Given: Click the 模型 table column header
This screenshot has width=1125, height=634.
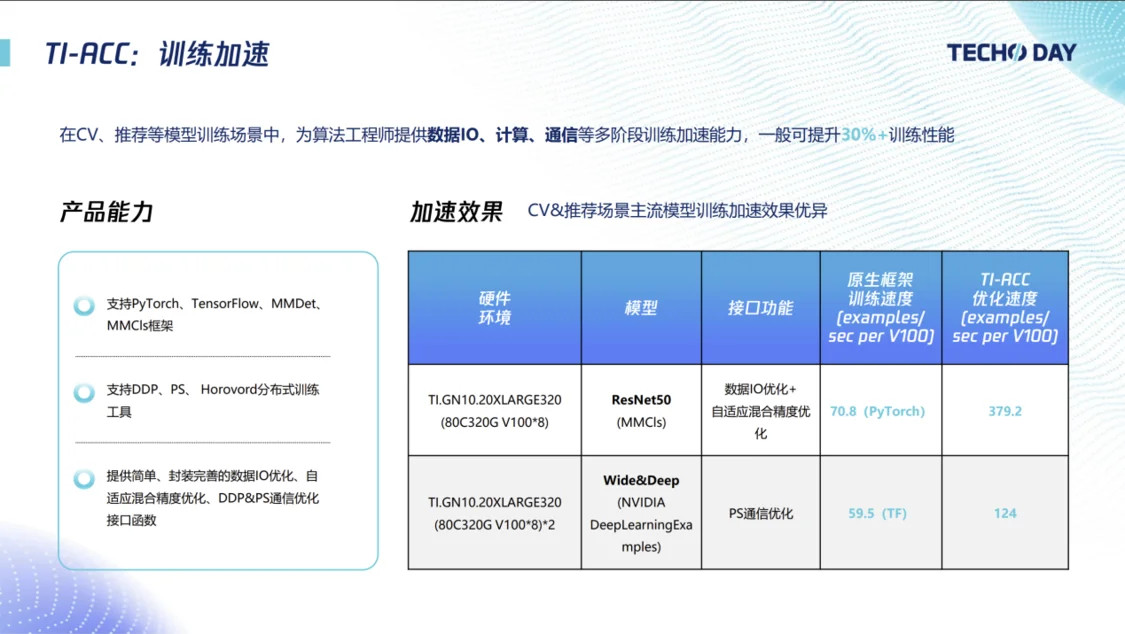Looking at the screenshot, I should coord(640,308).
